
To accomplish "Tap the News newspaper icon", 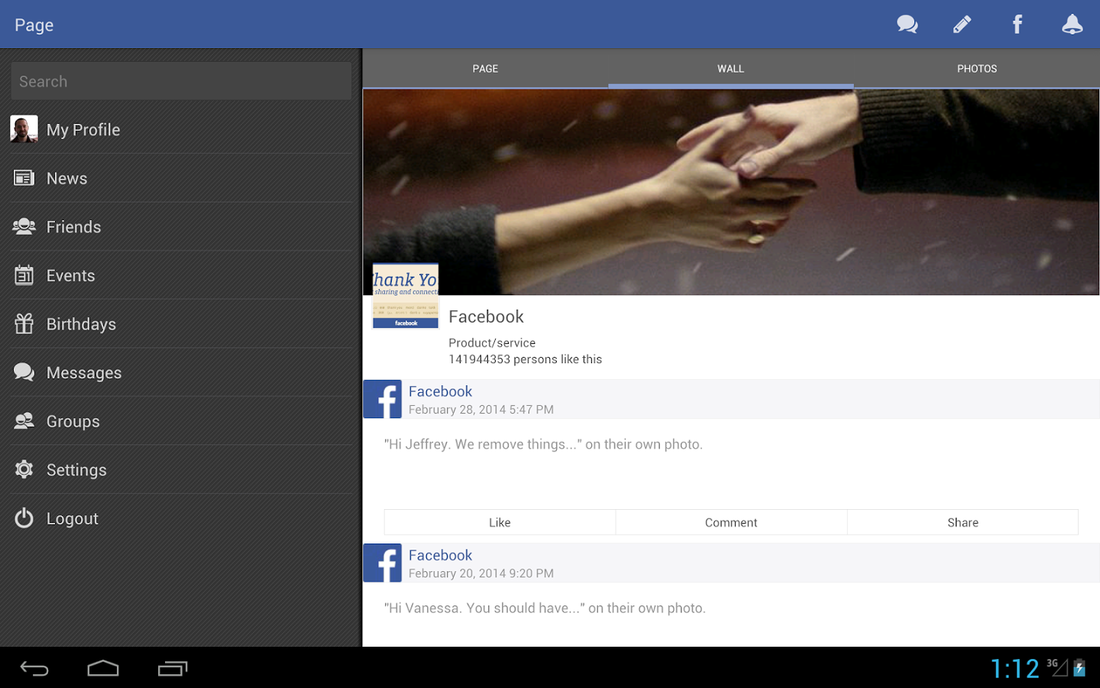I will (x=24, y=178).
